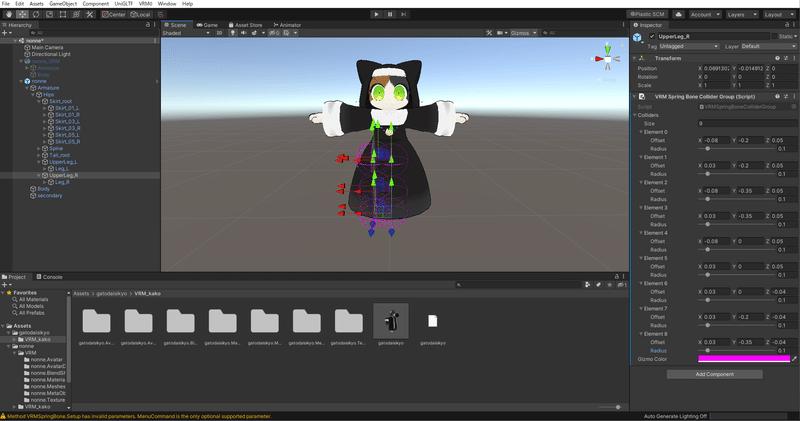Open cloud services icon
This screenshot has width=800, height=421.
[679, 14]
